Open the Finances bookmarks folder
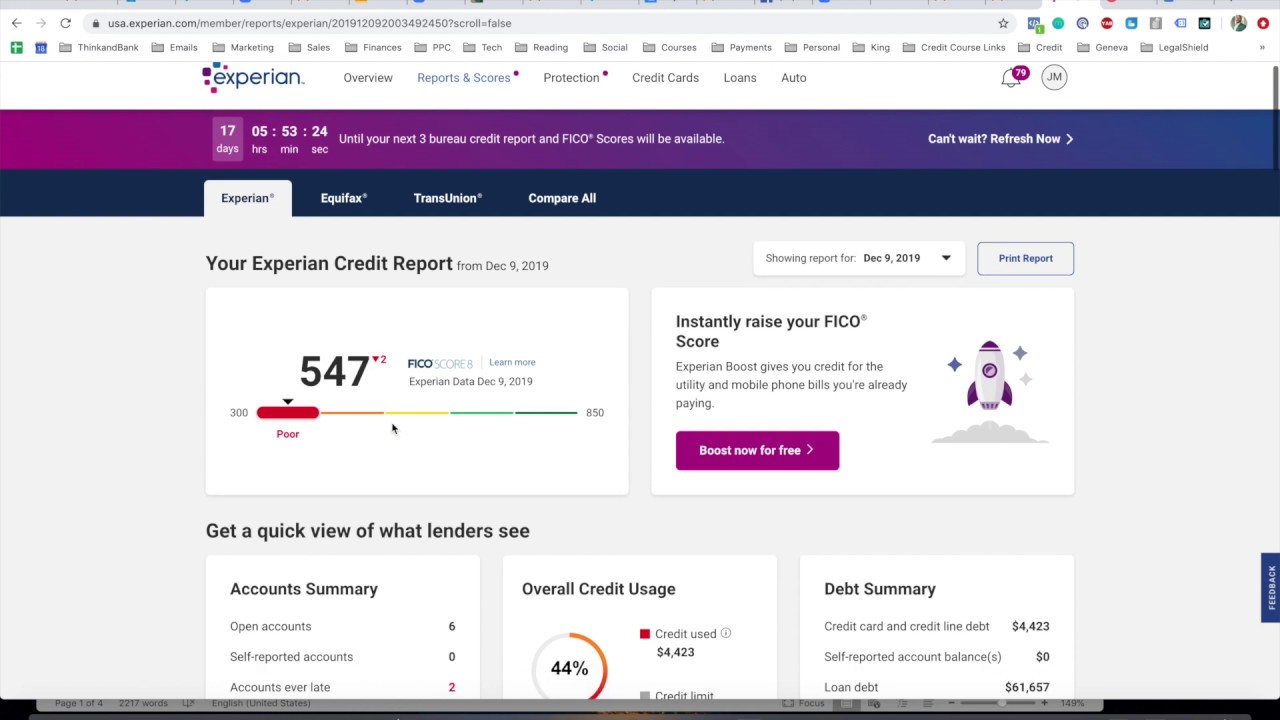 coord(373,47)
